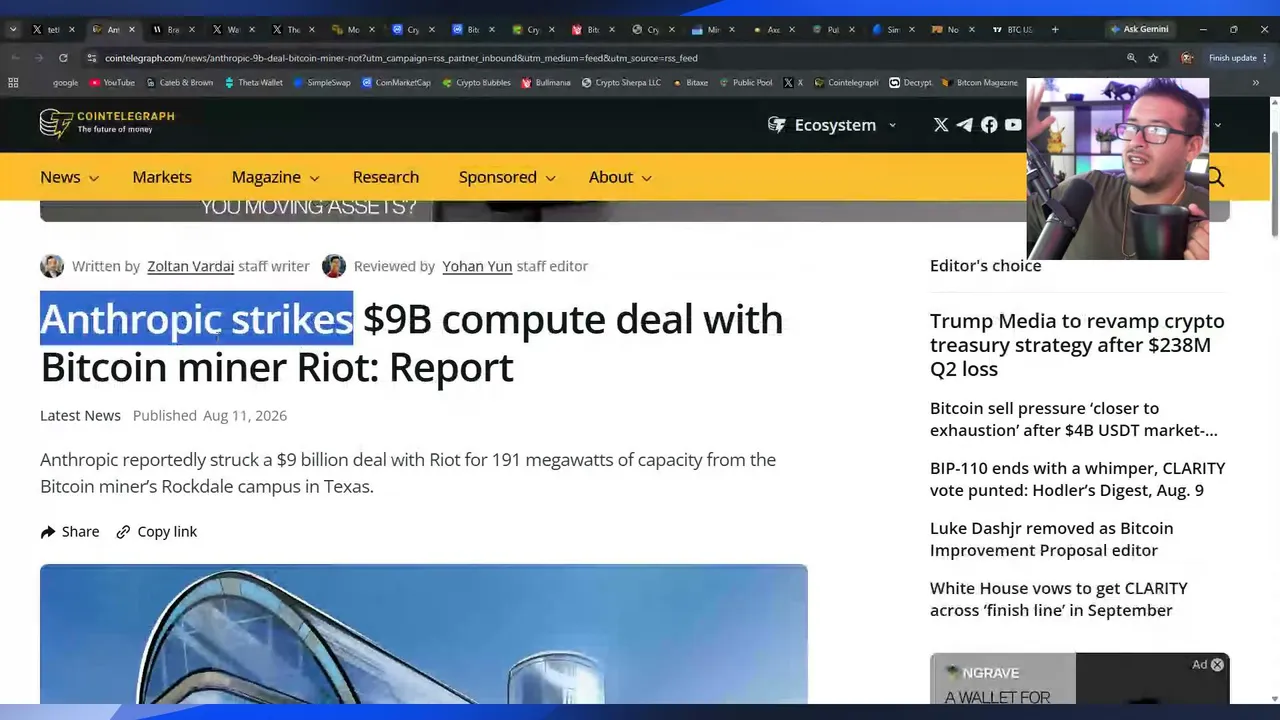1280x720 pixels.
Task: Open Cointelegraph's Telegram channel icon
Action: (x=965, y=125)
